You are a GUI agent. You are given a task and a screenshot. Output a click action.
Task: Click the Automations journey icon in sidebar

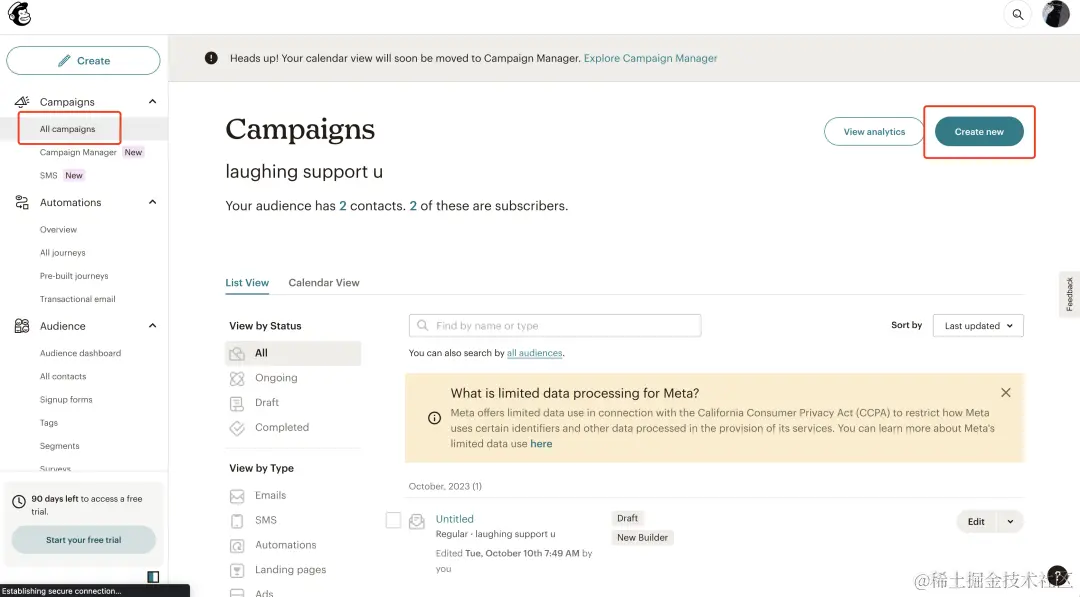(22, 203)
